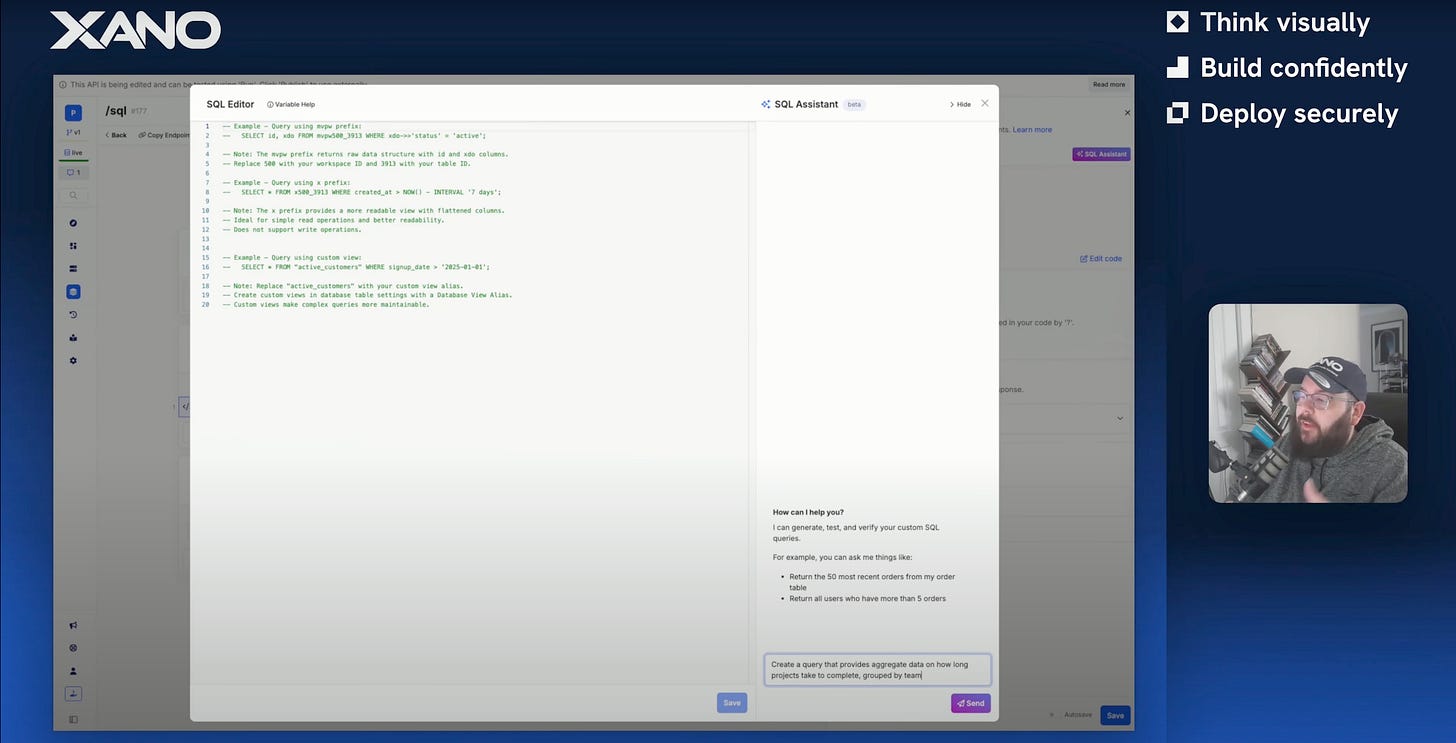This screenshot has width=1456, height=743.
Task: Toggle the Autosave option
Action: (x=1071, y=715)
